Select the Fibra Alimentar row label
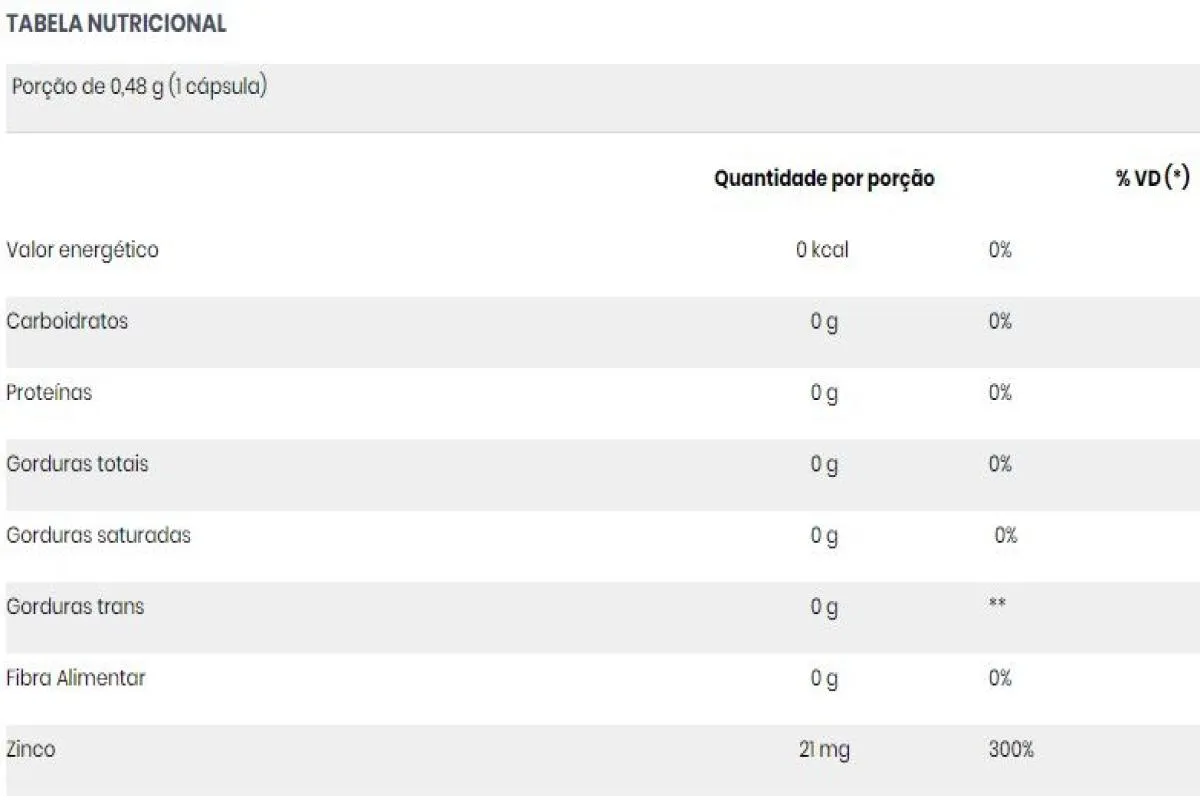The height and width of the screenshot is (800, 1200). click(76, 678)
